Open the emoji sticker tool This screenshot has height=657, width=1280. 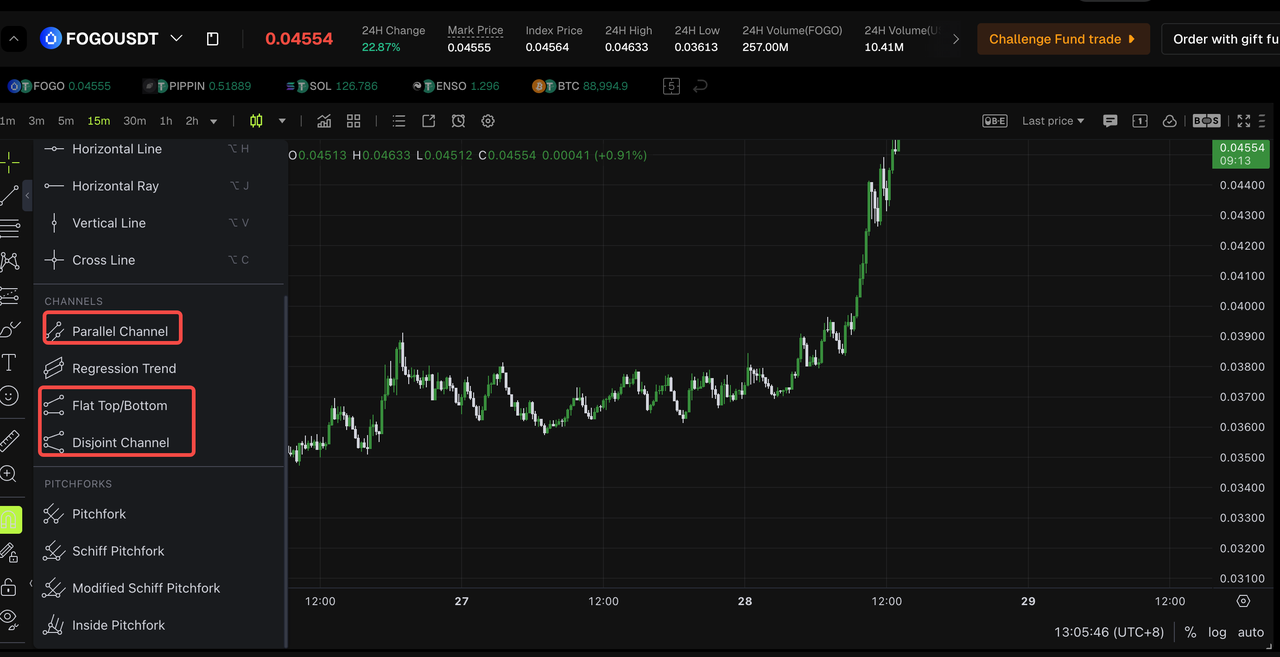(9, 396)
